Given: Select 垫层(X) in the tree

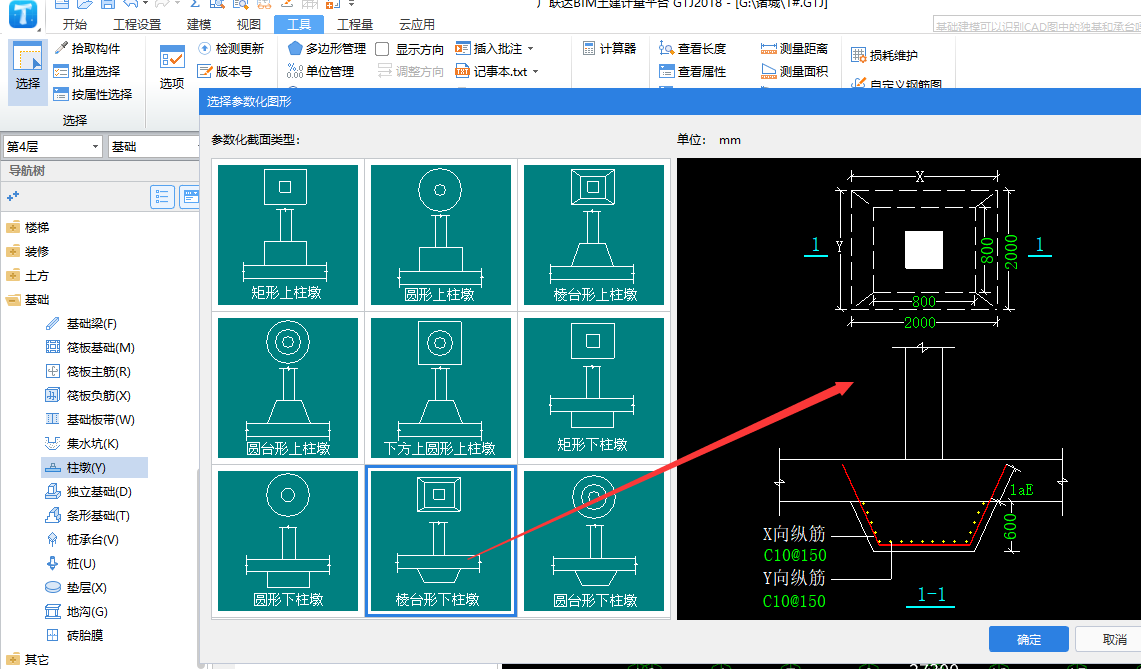Looking at the screenshot, I should (x=76, y=587).
